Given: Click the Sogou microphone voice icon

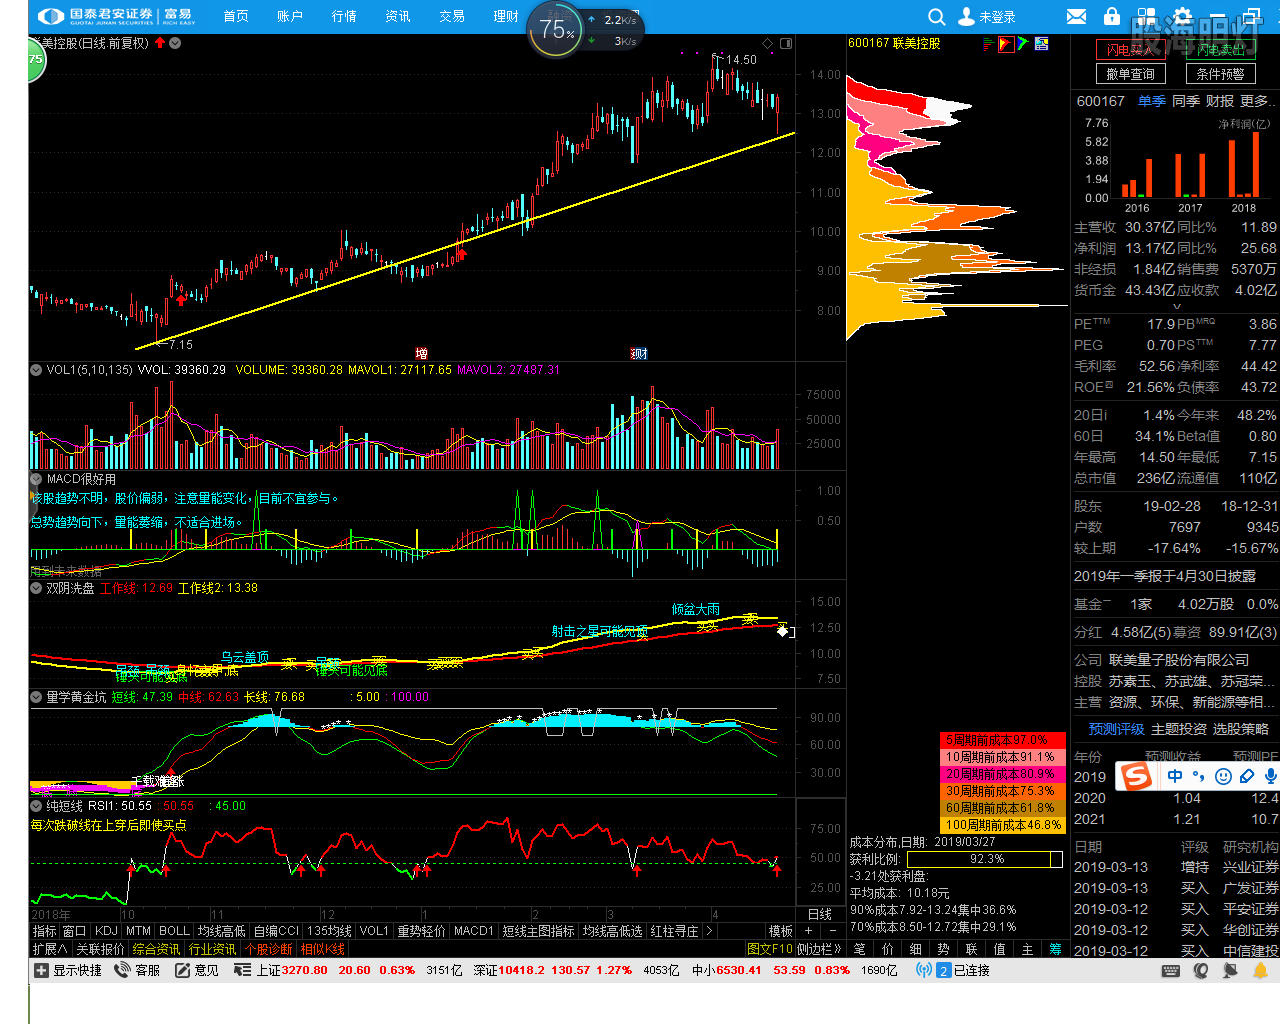Looking at the screenshot, I should tap(1271, 776).
